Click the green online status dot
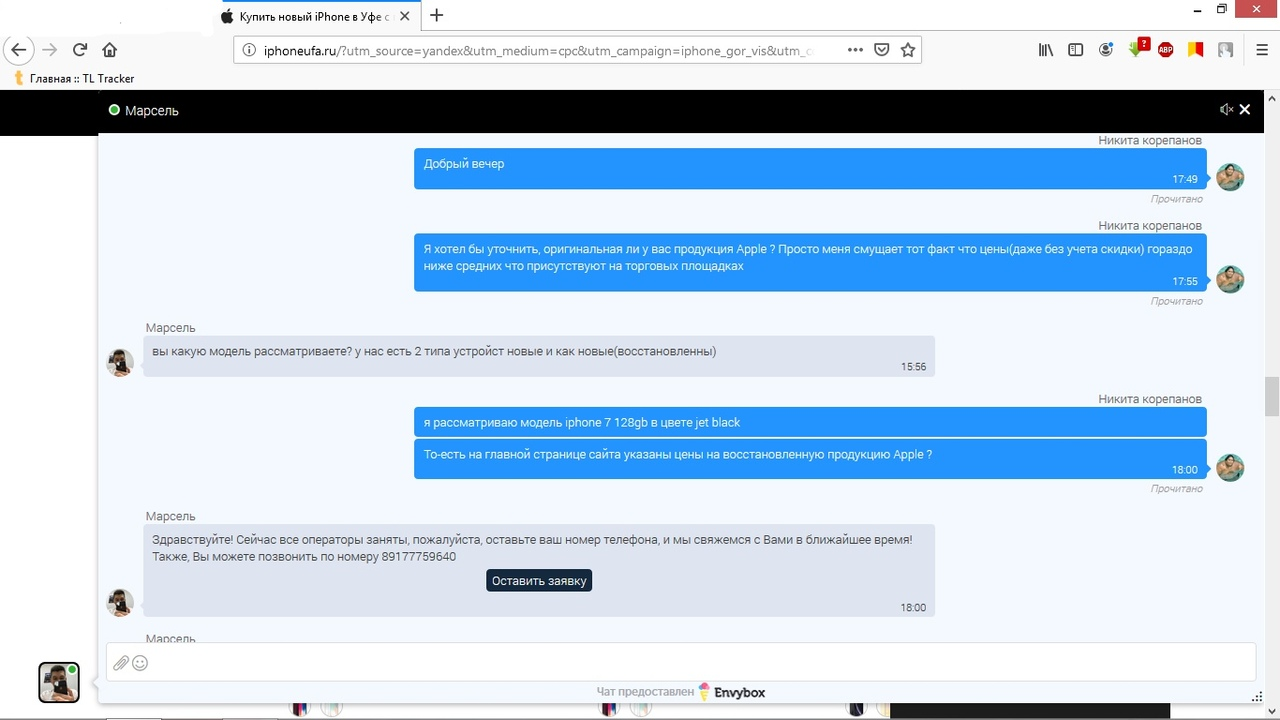The height and width of the screenshot is (720, 1280). coord(114,110)
